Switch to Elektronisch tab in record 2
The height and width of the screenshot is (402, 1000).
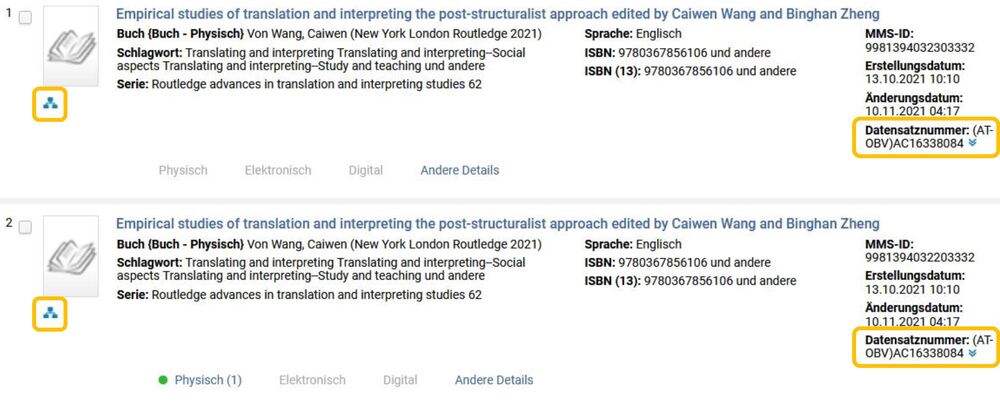[x=312, y=380]
